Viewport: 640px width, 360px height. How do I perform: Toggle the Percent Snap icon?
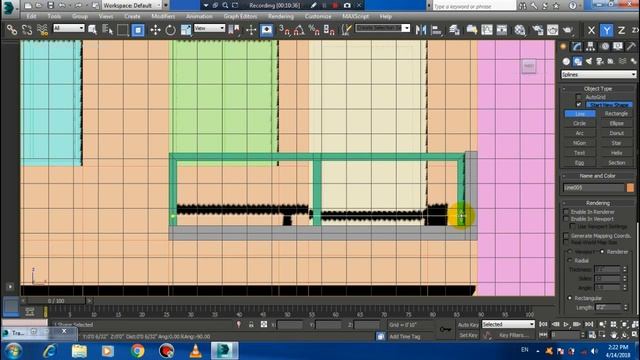314,30
